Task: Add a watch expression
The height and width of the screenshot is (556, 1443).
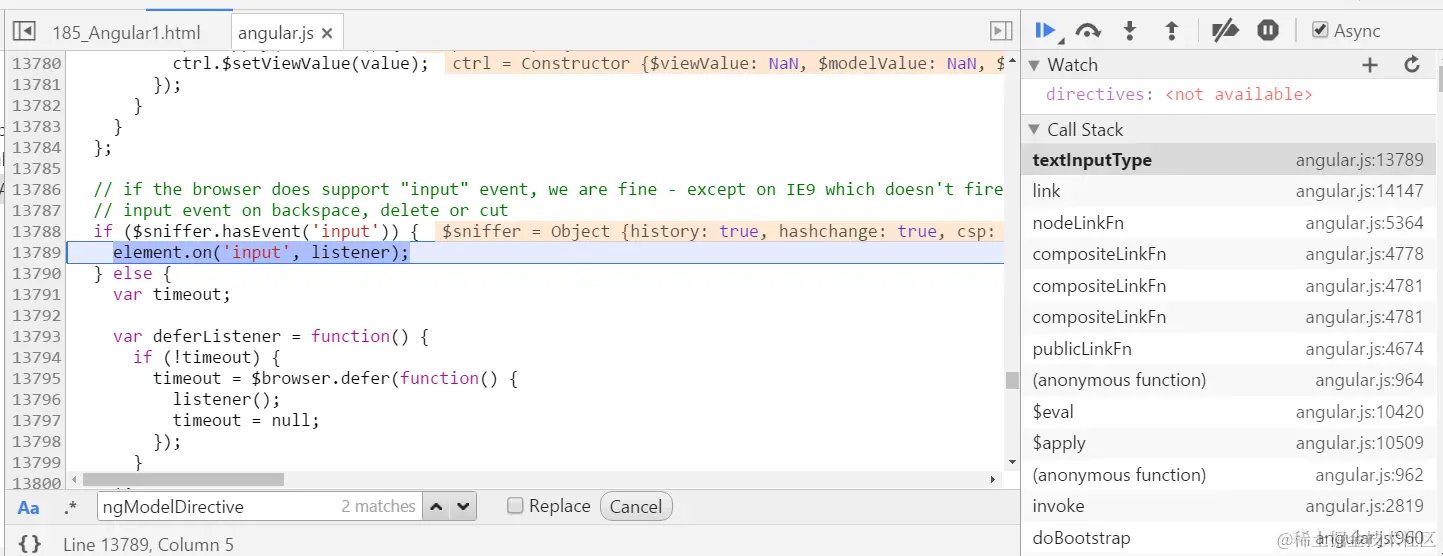Action: pyautogui.click(x=1370, y=65)
